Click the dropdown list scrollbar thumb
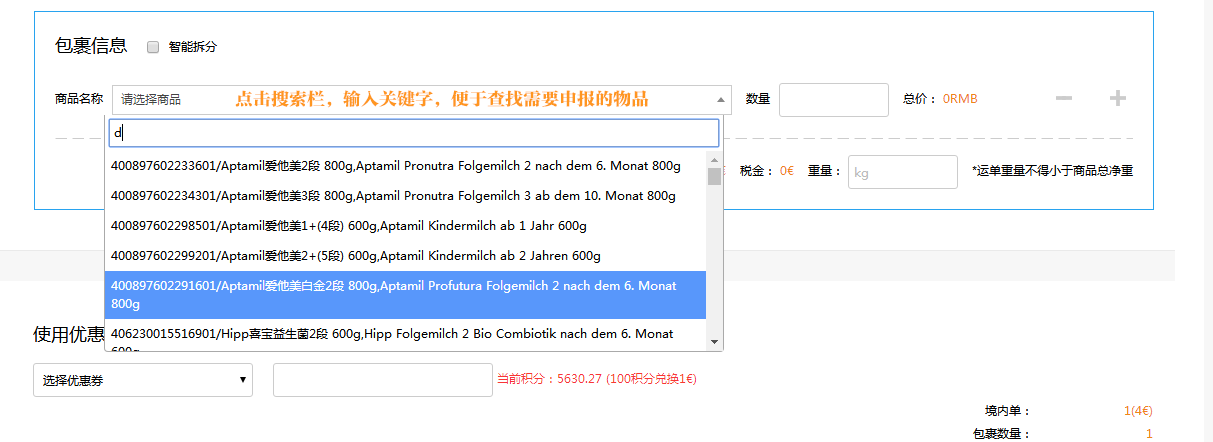Screen dimensions: 1213x442 click(714, 177)
